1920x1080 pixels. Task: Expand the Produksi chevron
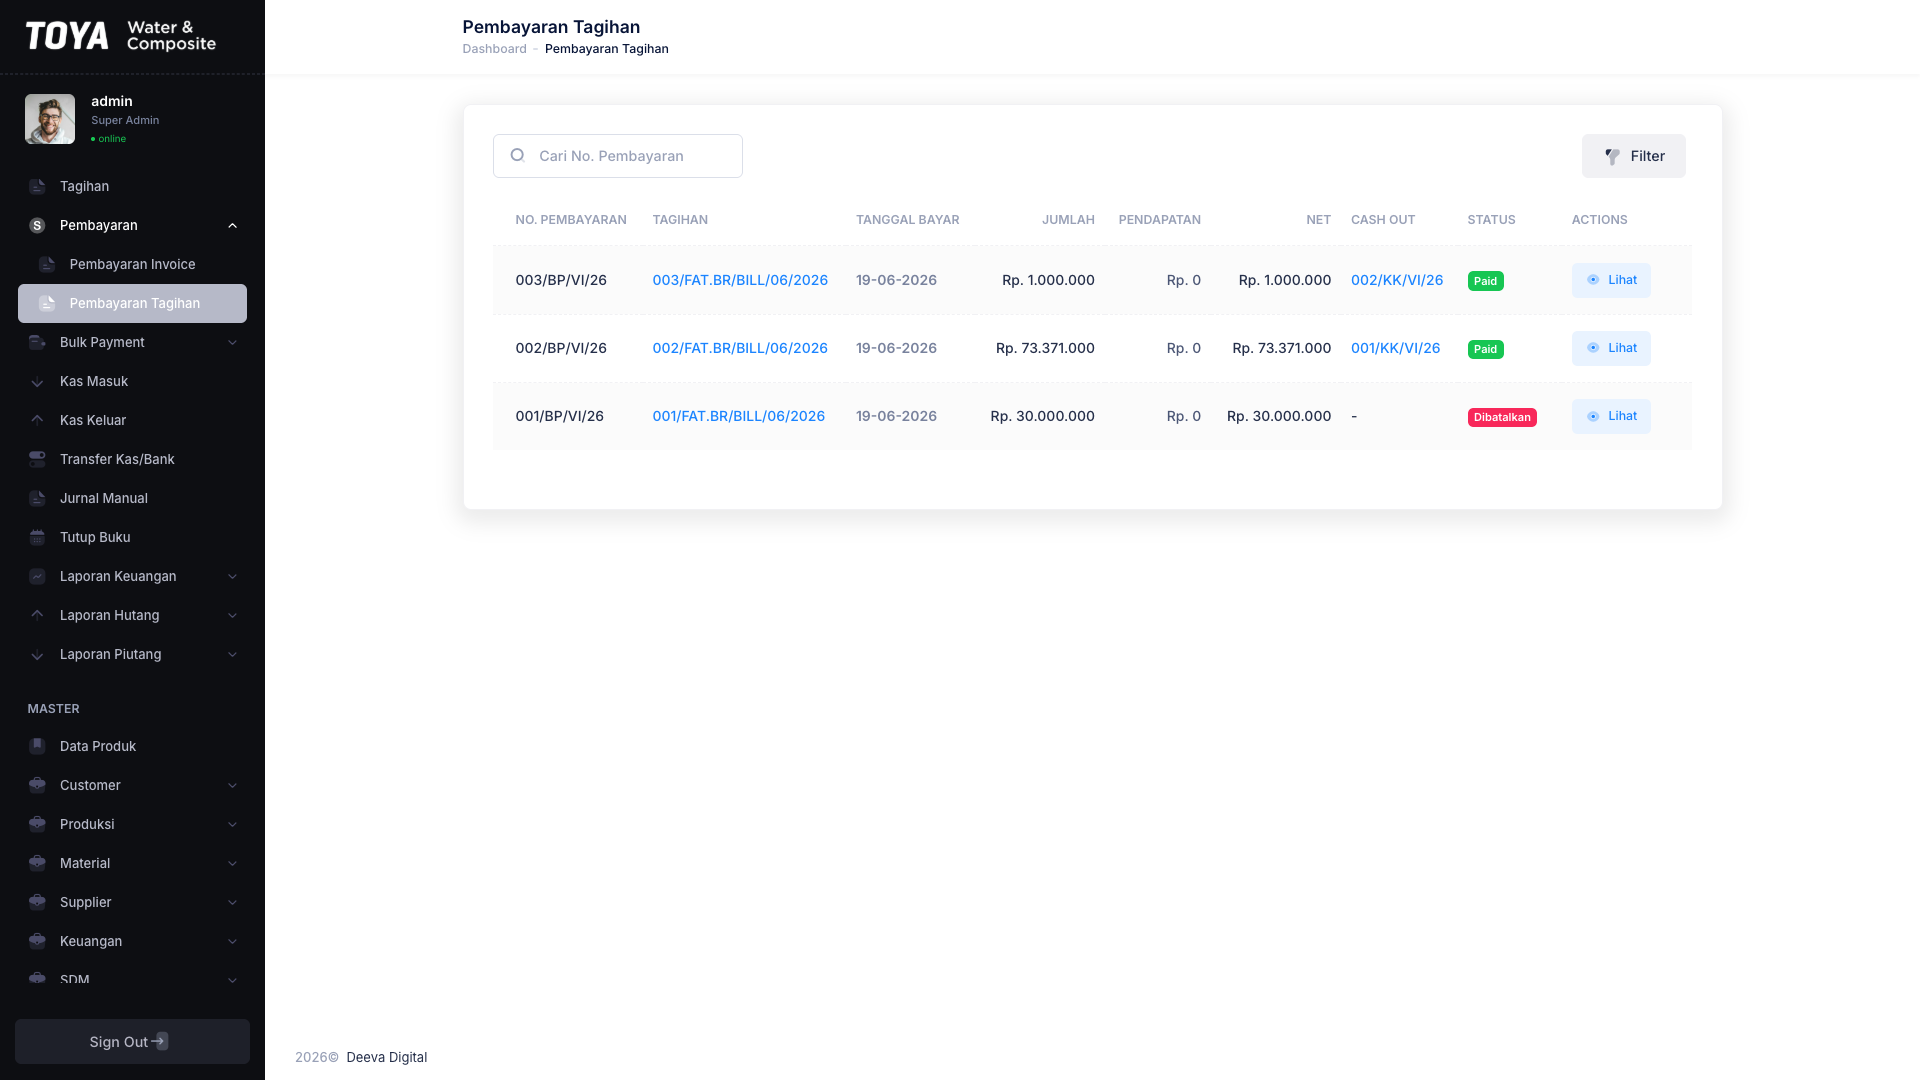232,825
